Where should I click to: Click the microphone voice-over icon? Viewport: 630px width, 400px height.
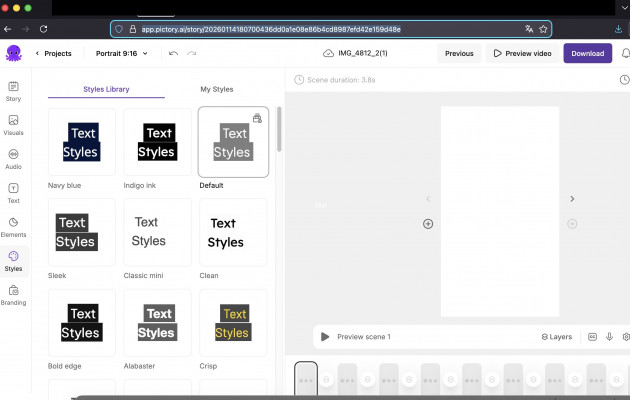609,337
